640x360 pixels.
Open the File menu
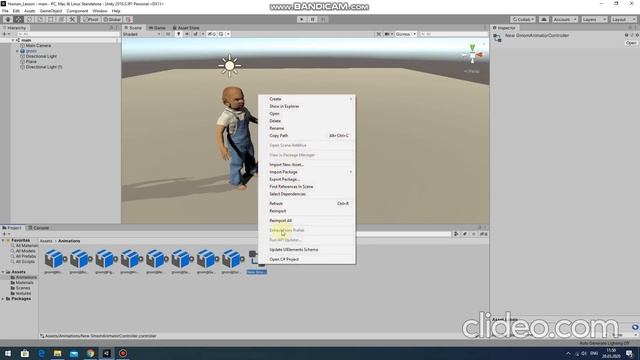5,11
